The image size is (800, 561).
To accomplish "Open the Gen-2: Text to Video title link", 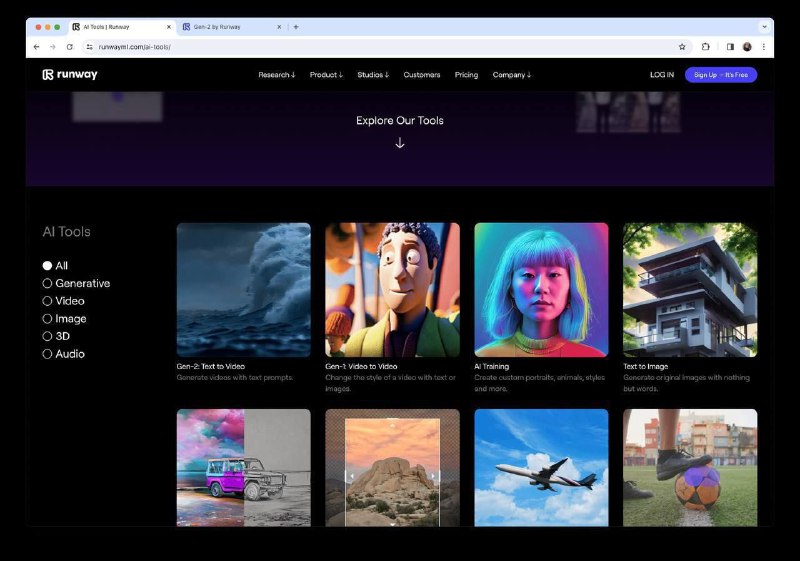I will coord(210,366).
